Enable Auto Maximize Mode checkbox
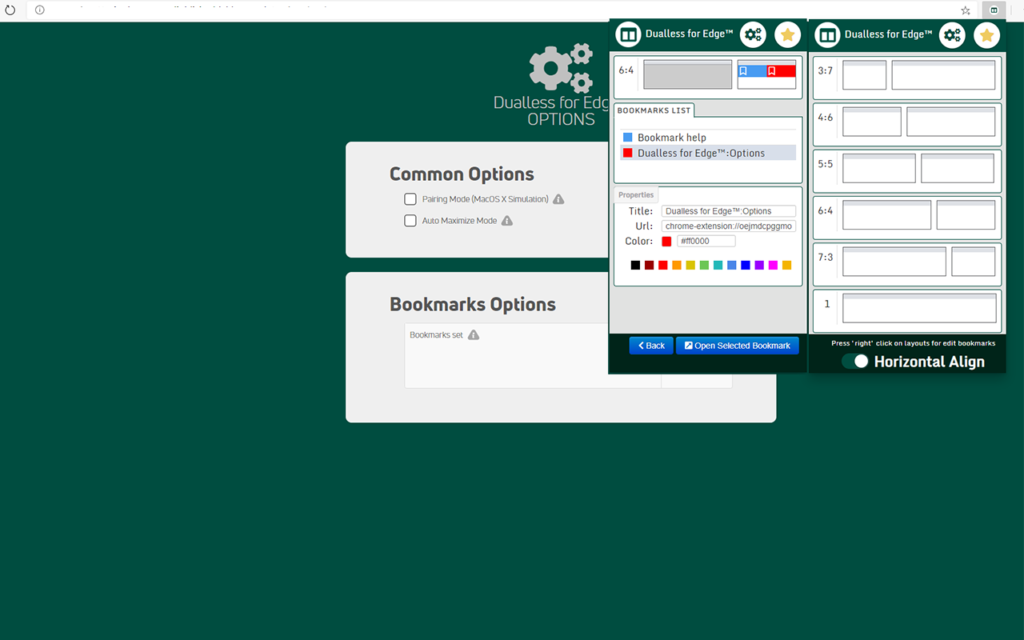Image resolution: width=1024 pixels, height=640 pixels. (410, 221)
